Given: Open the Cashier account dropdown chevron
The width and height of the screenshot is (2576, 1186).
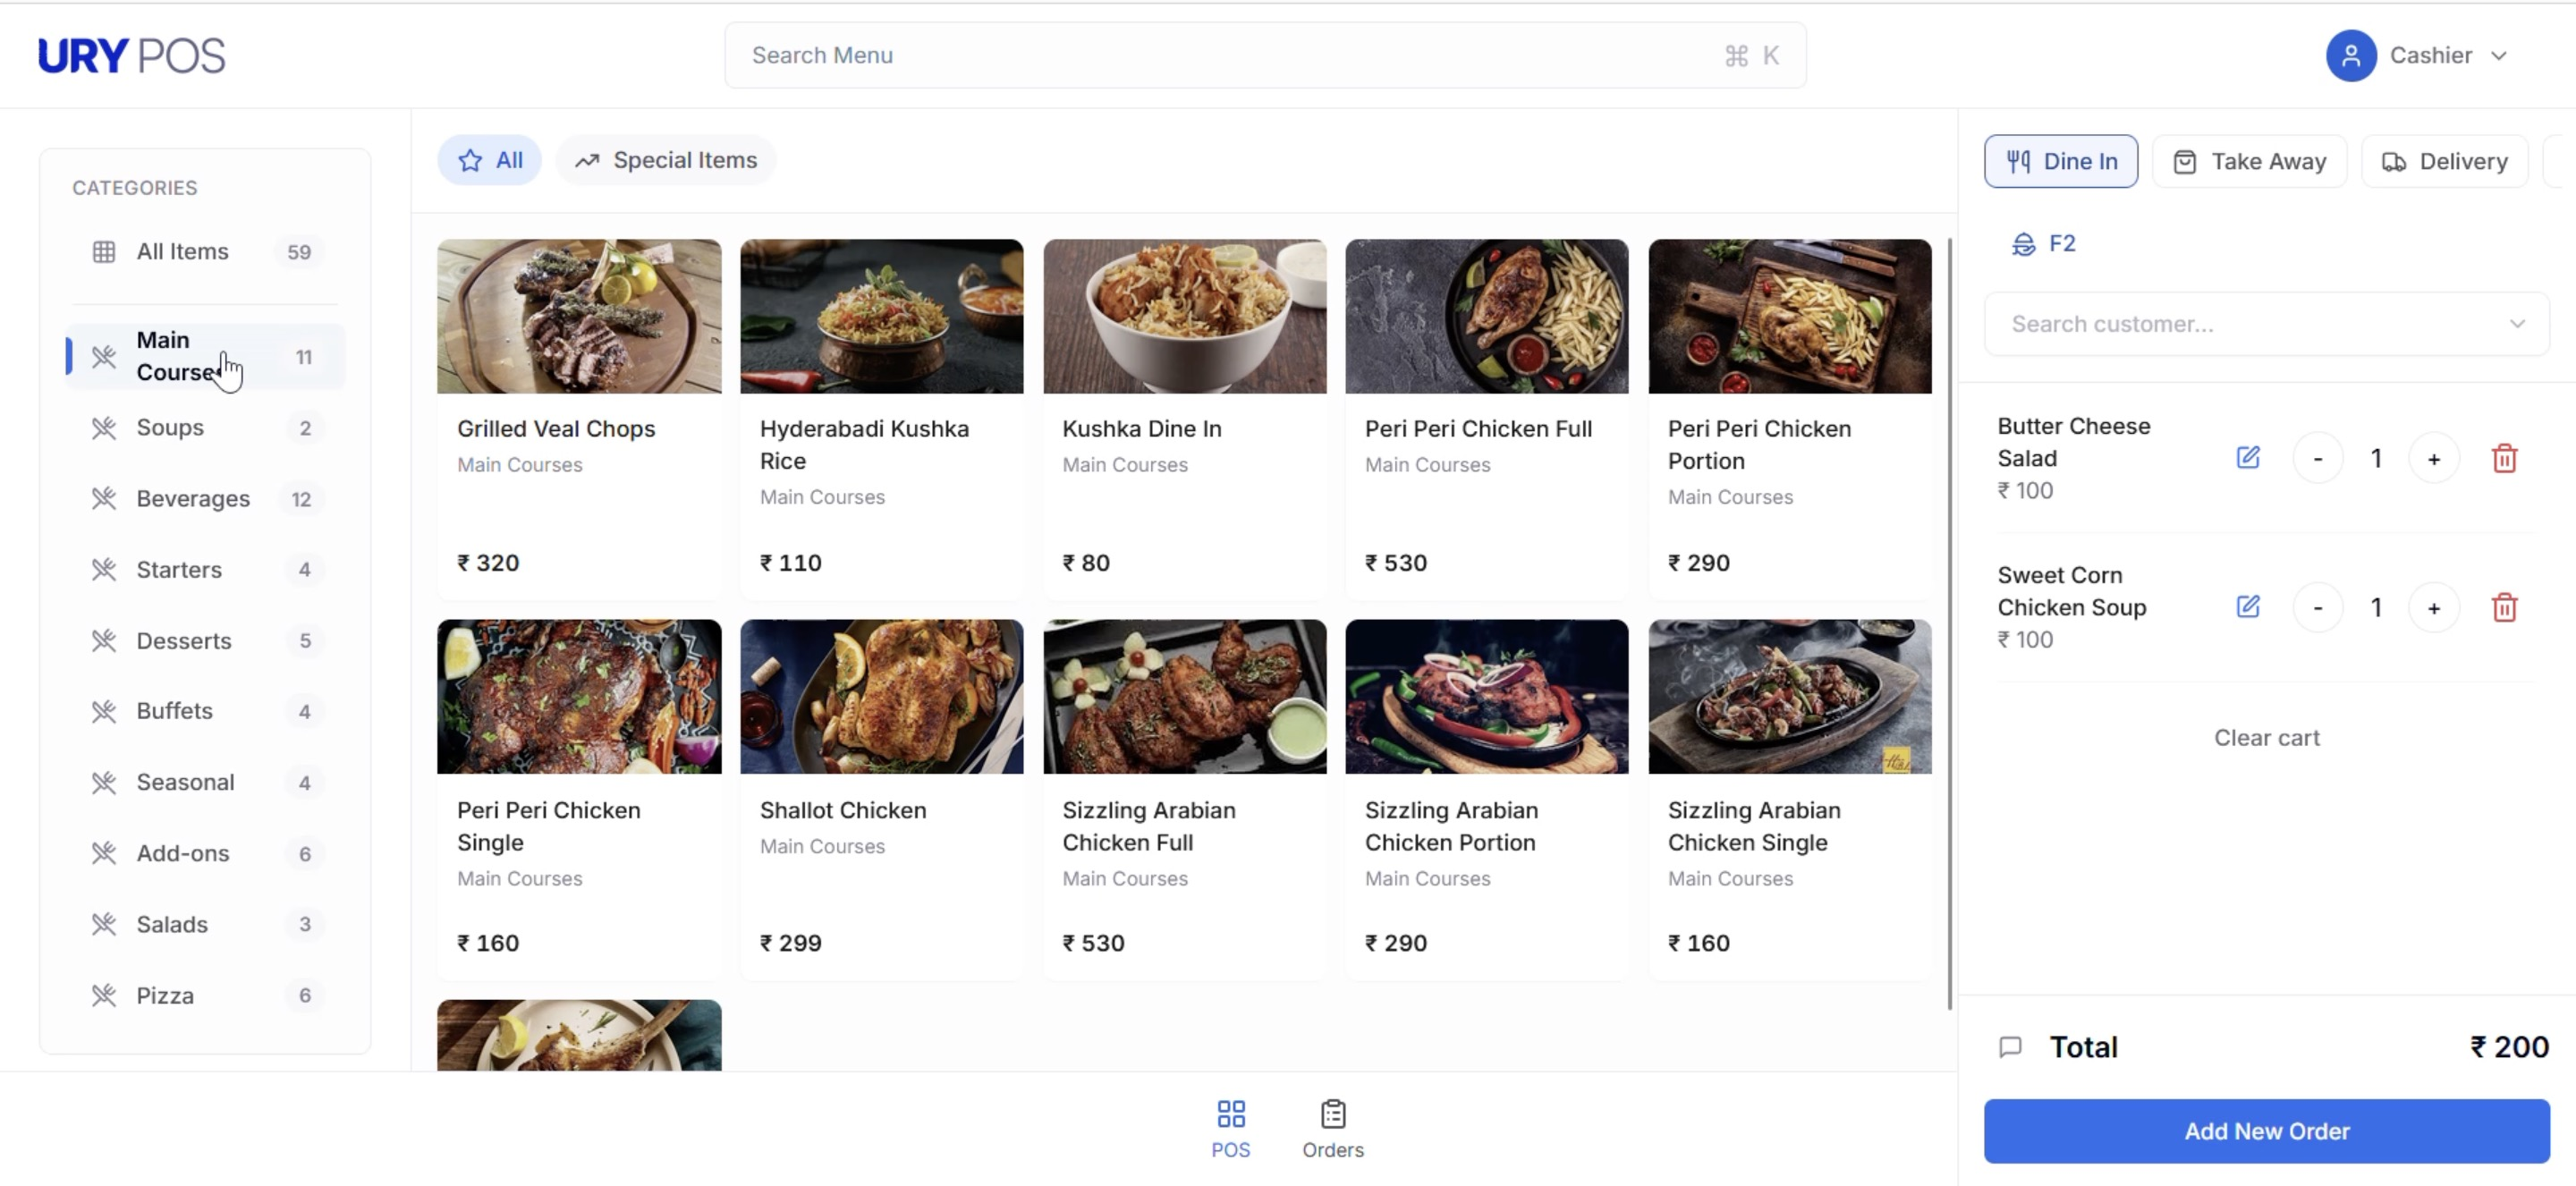Looking at the screenshot, I should 2502,56.
